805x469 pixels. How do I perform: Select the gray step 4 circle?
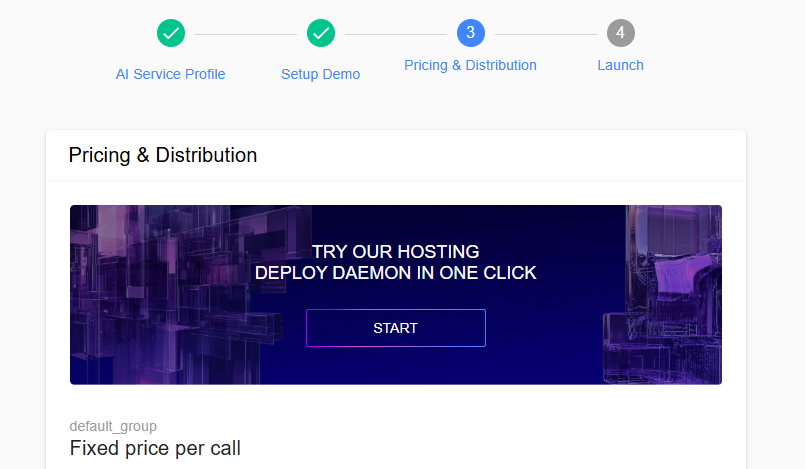click(621, 33)
